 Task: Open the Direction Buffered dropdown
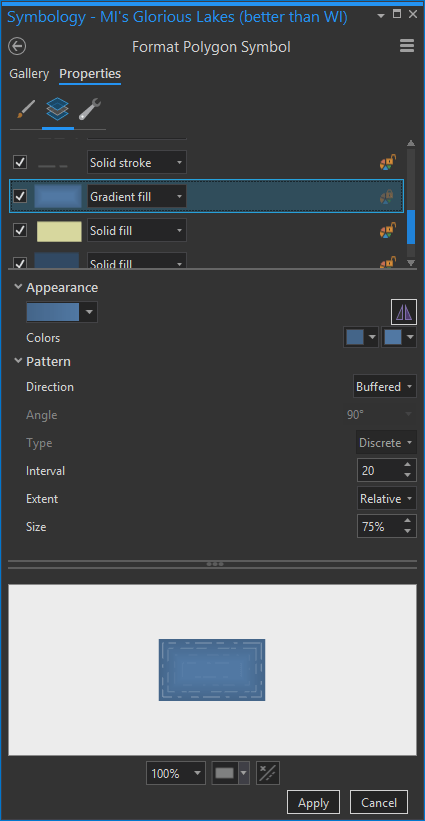(x=385, y=387)
